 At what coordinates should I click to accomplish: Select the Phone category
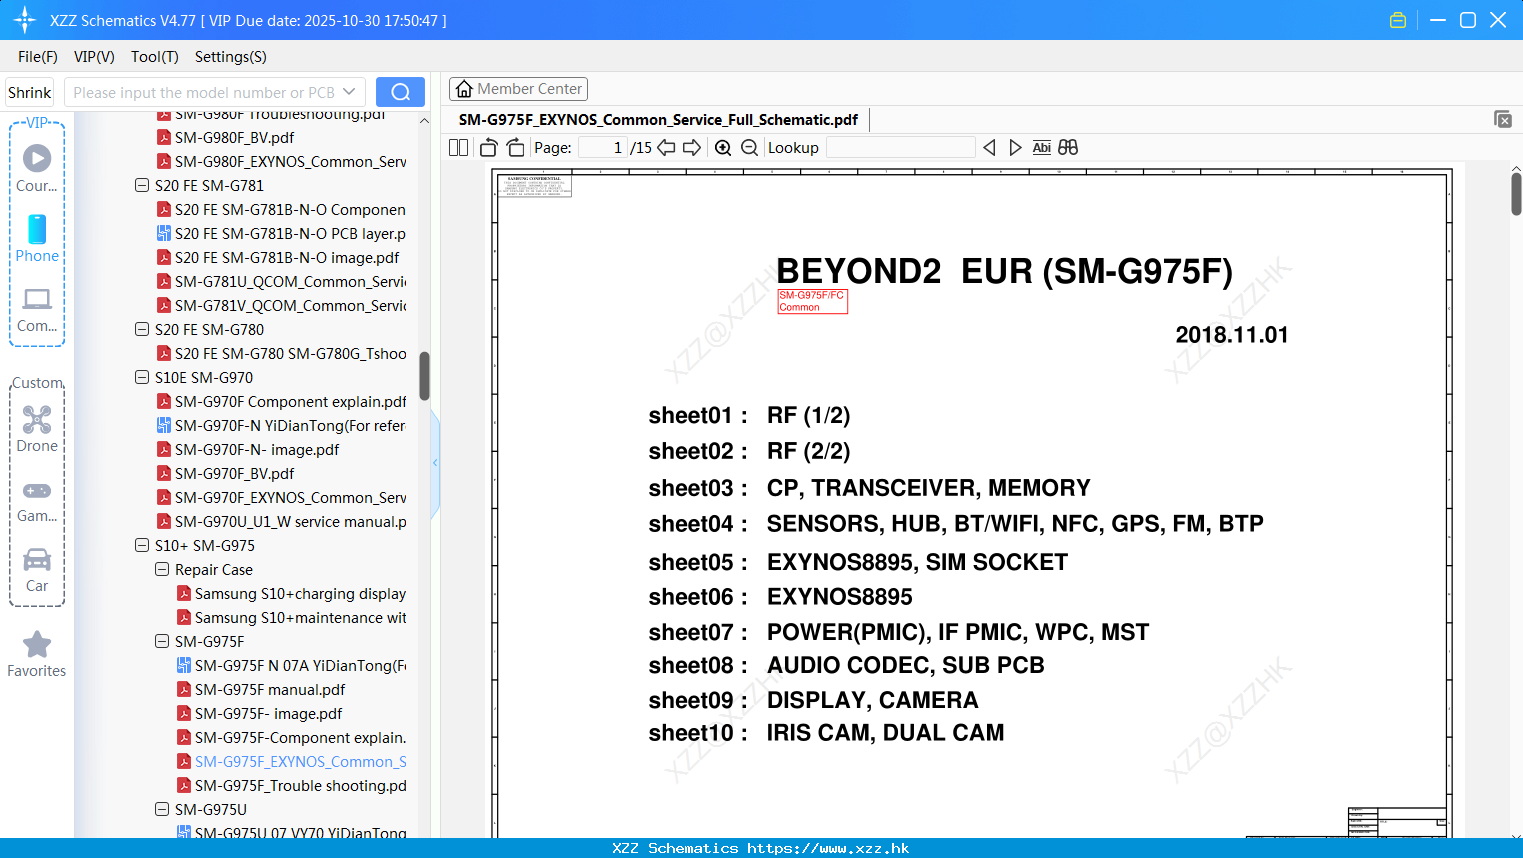coord(37,239)
